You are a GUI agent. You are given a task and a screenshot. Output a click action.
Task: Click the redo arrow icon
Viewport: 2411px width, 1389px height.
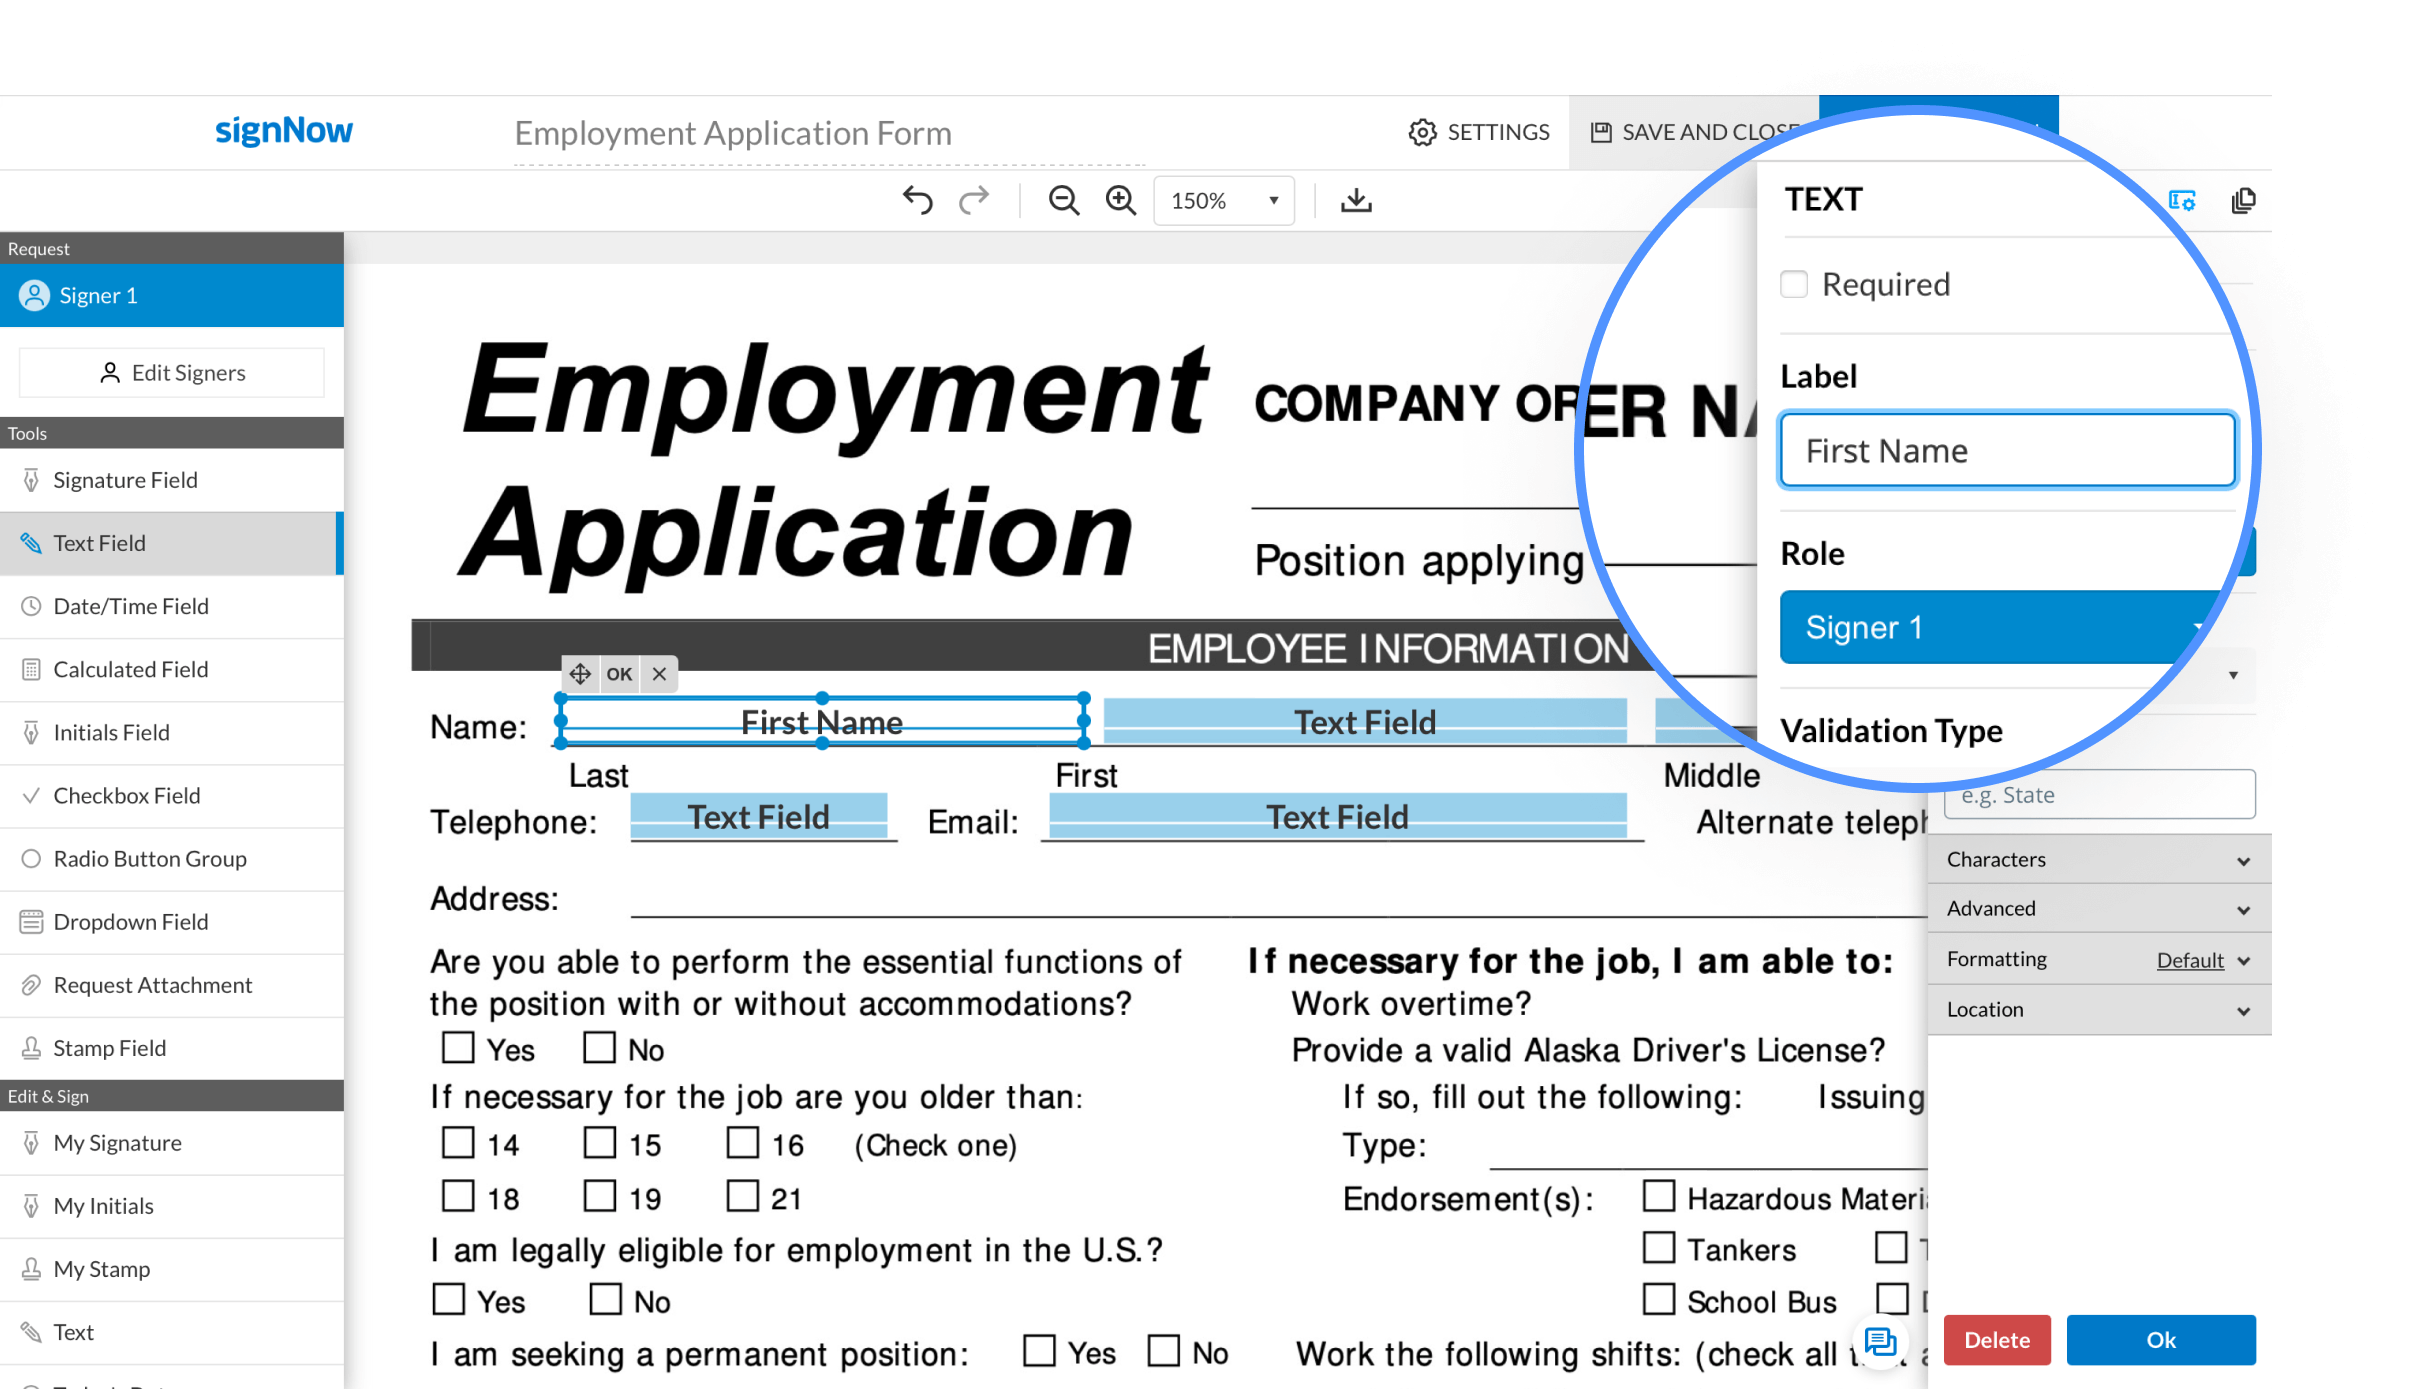[x=974, y=201]
